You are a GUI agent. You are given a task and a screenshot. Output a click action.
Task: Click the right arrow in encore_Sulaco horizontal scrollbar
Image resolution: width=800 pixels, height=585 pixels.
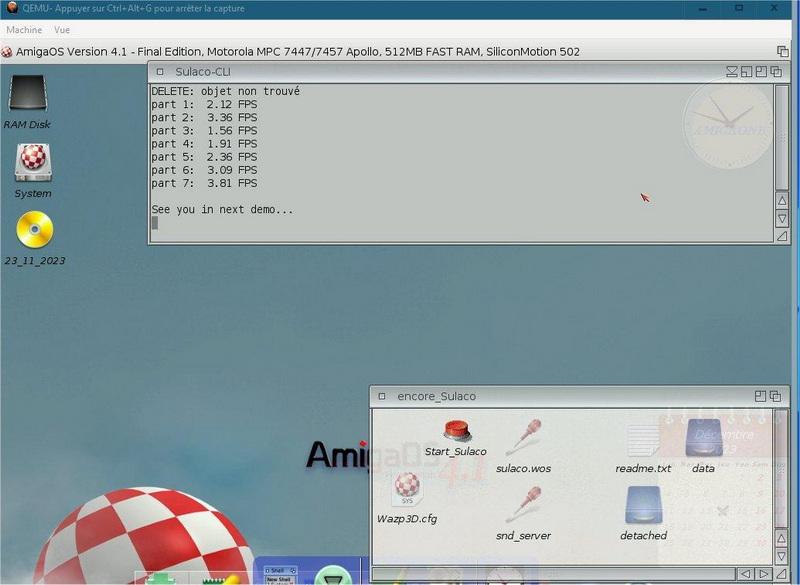click(763, 574)
